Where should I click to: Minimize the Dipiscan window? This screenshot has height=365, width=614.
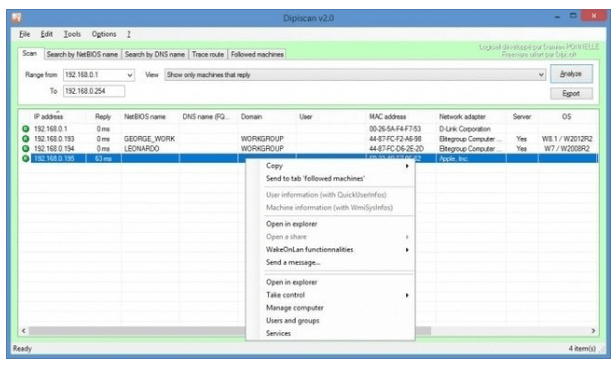(x=557, y=16)
